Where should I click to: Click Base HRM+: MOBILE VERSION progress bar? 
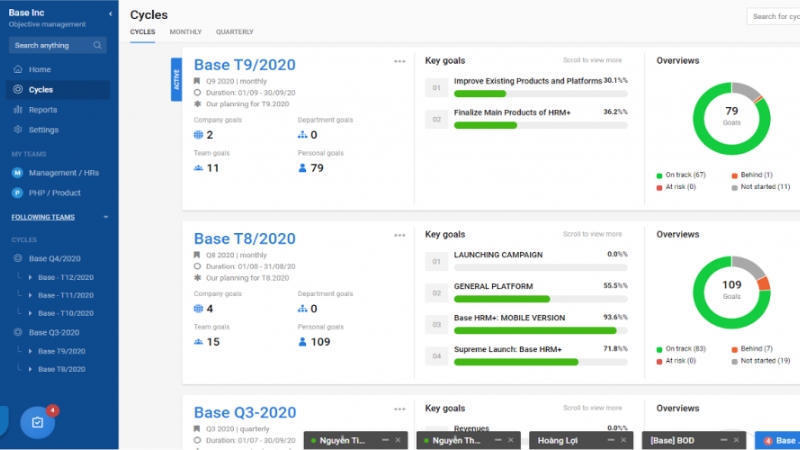click(541, 331)
